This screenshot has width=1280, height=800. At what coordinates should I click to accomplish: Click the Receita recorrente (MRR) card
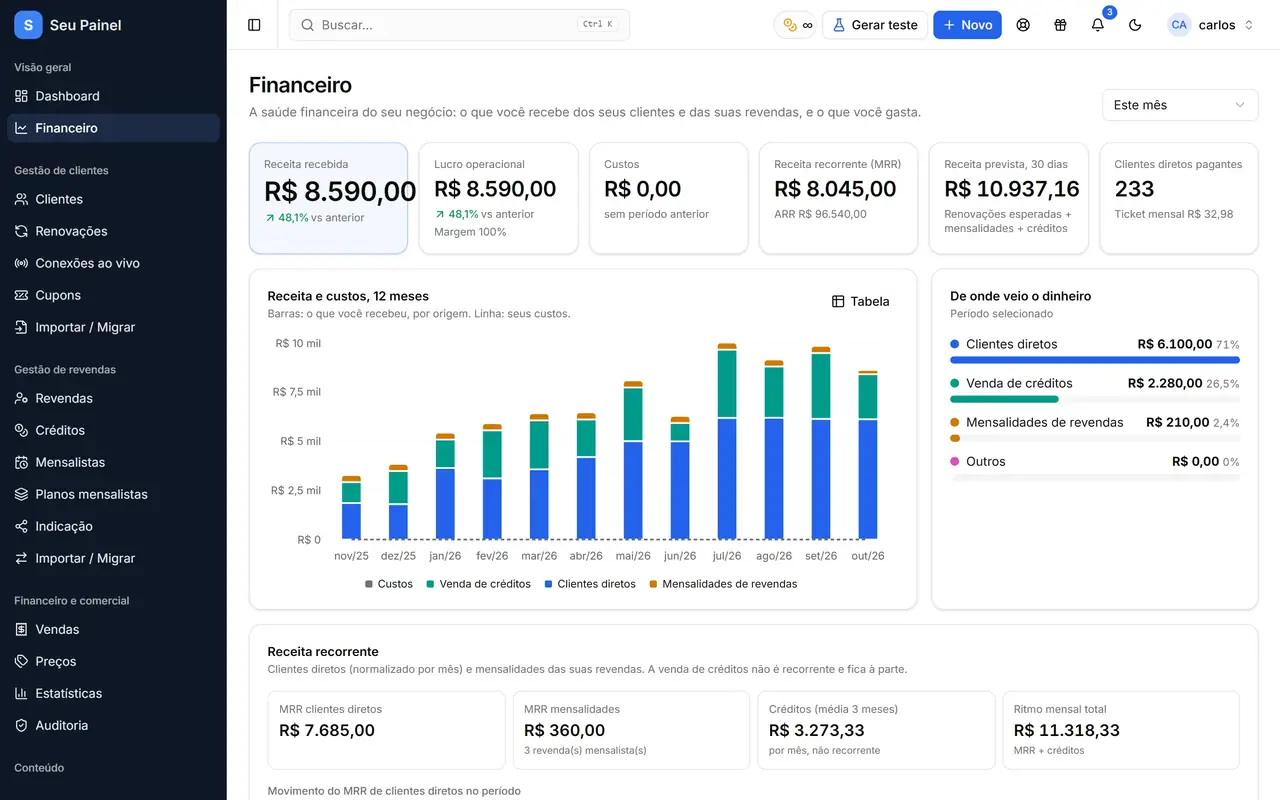[x=838, y=198]
